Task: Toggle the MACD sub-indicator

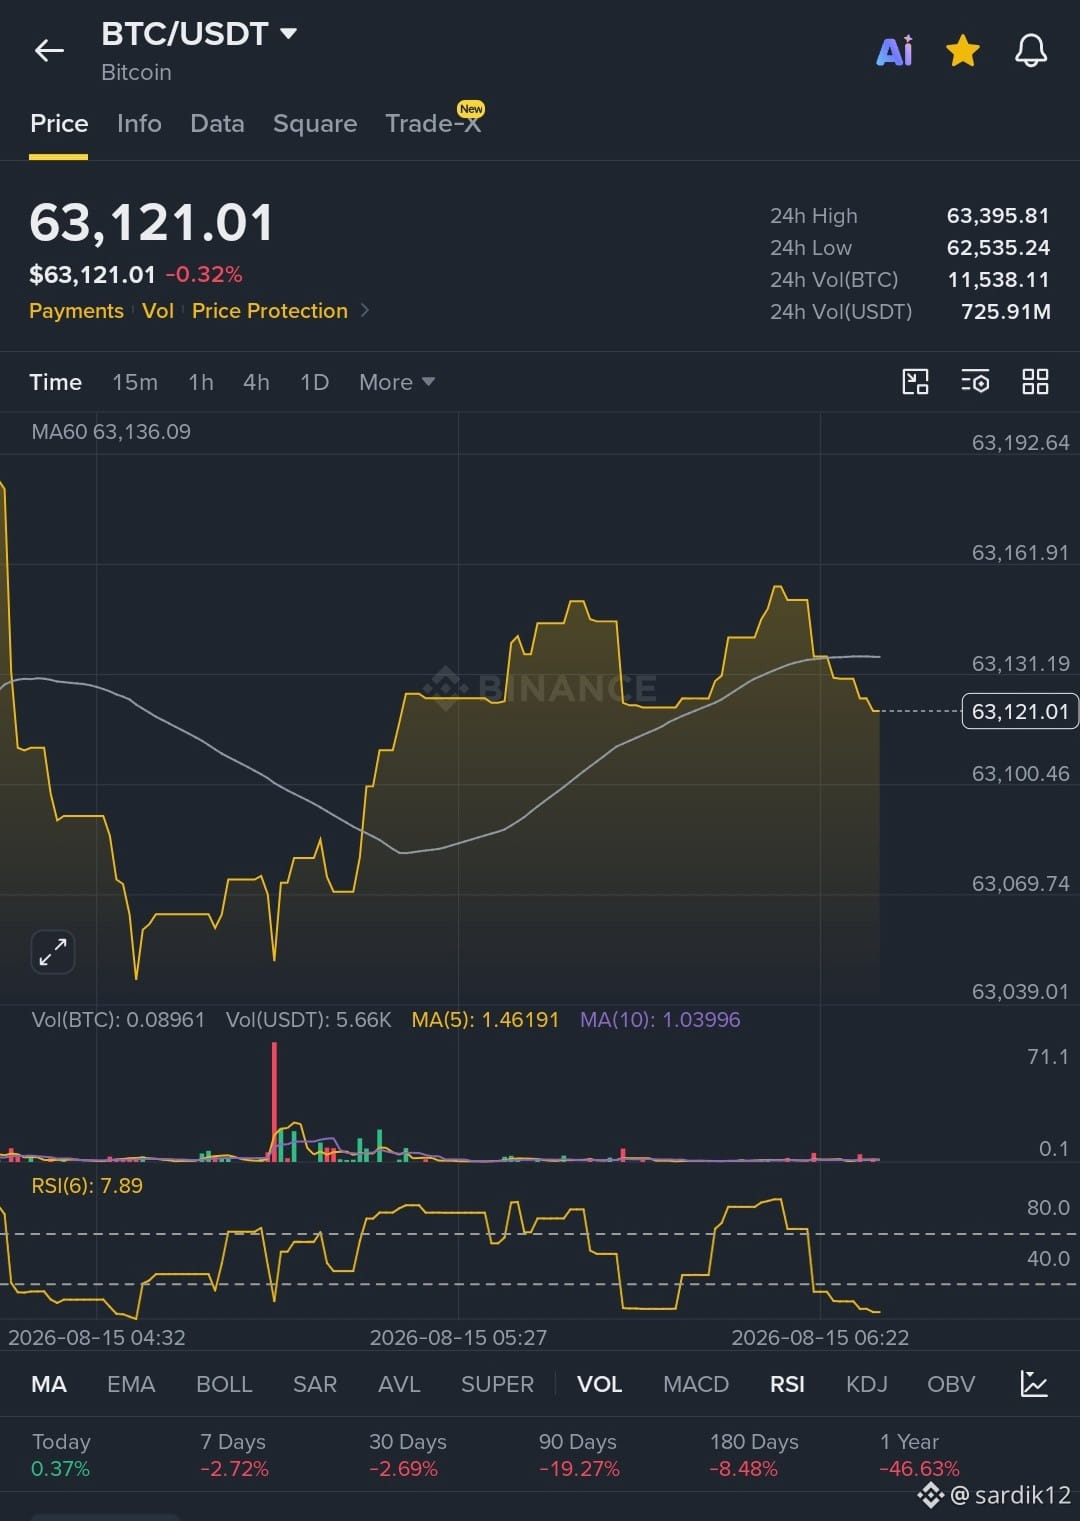Action: [696, 1384]
